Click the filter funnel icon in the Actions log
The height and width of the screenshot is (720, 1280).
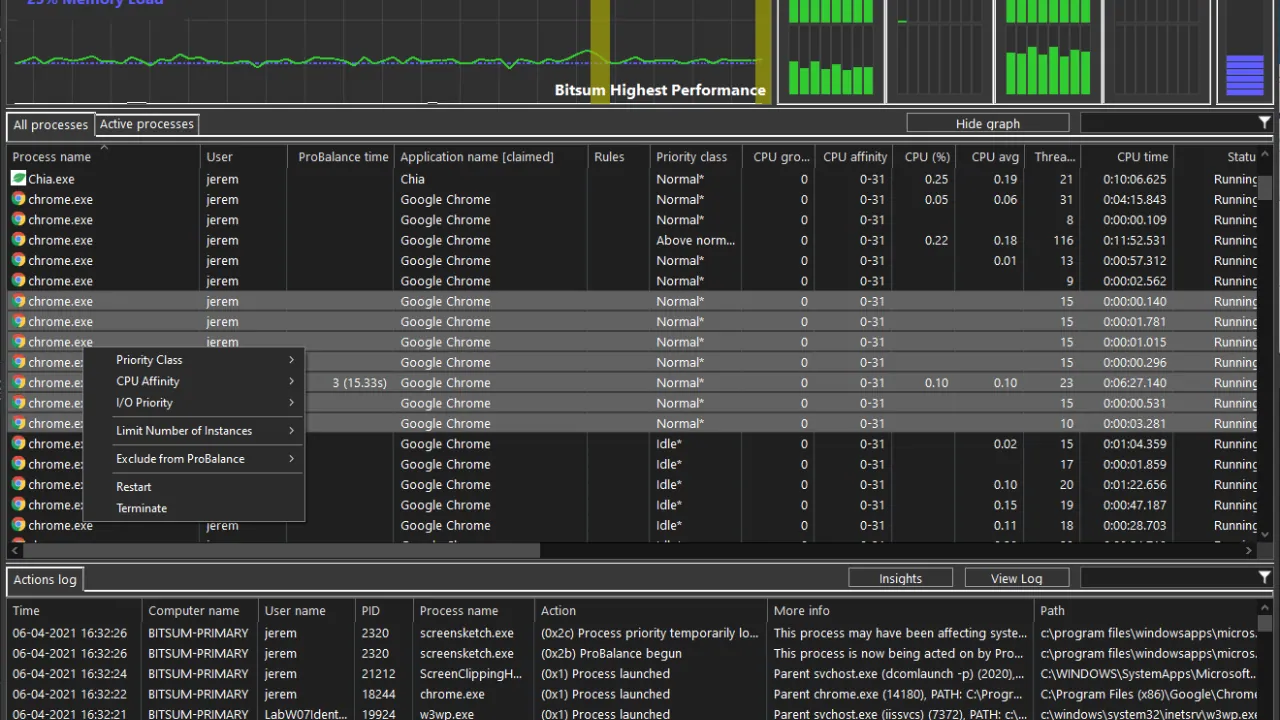pos(1265,578)
